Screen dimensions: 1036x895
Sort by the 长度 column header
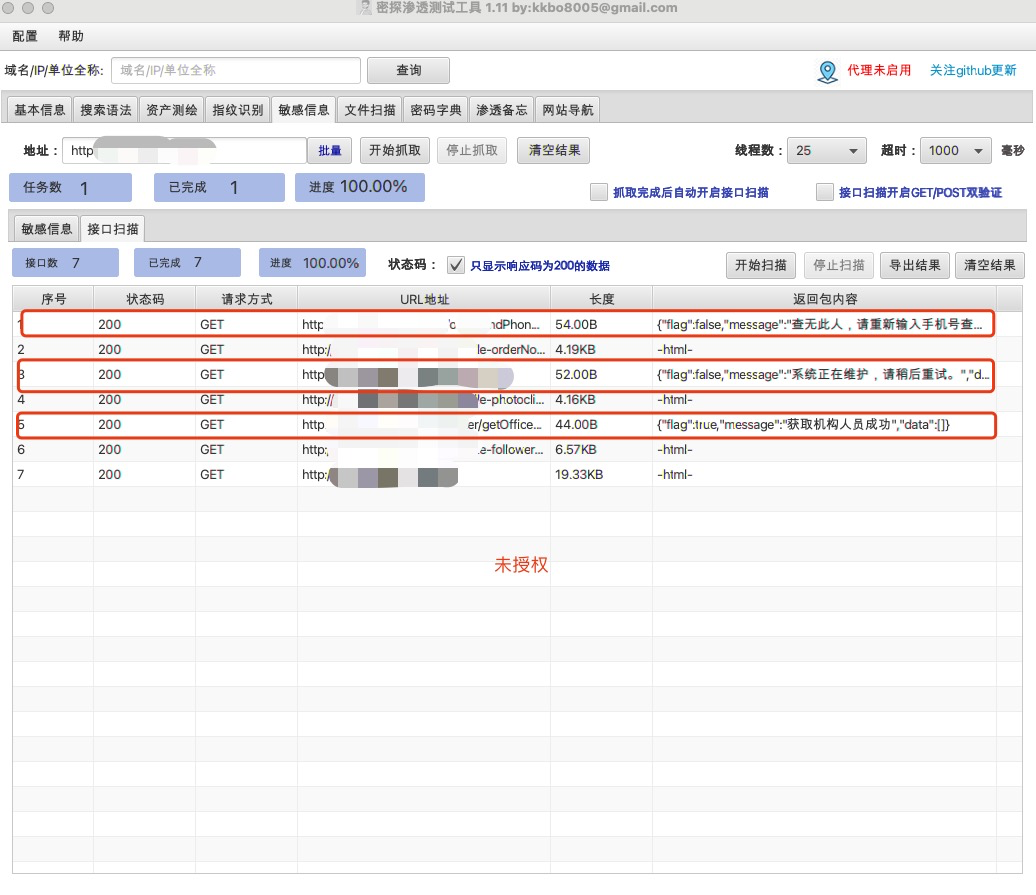[602, 299]
